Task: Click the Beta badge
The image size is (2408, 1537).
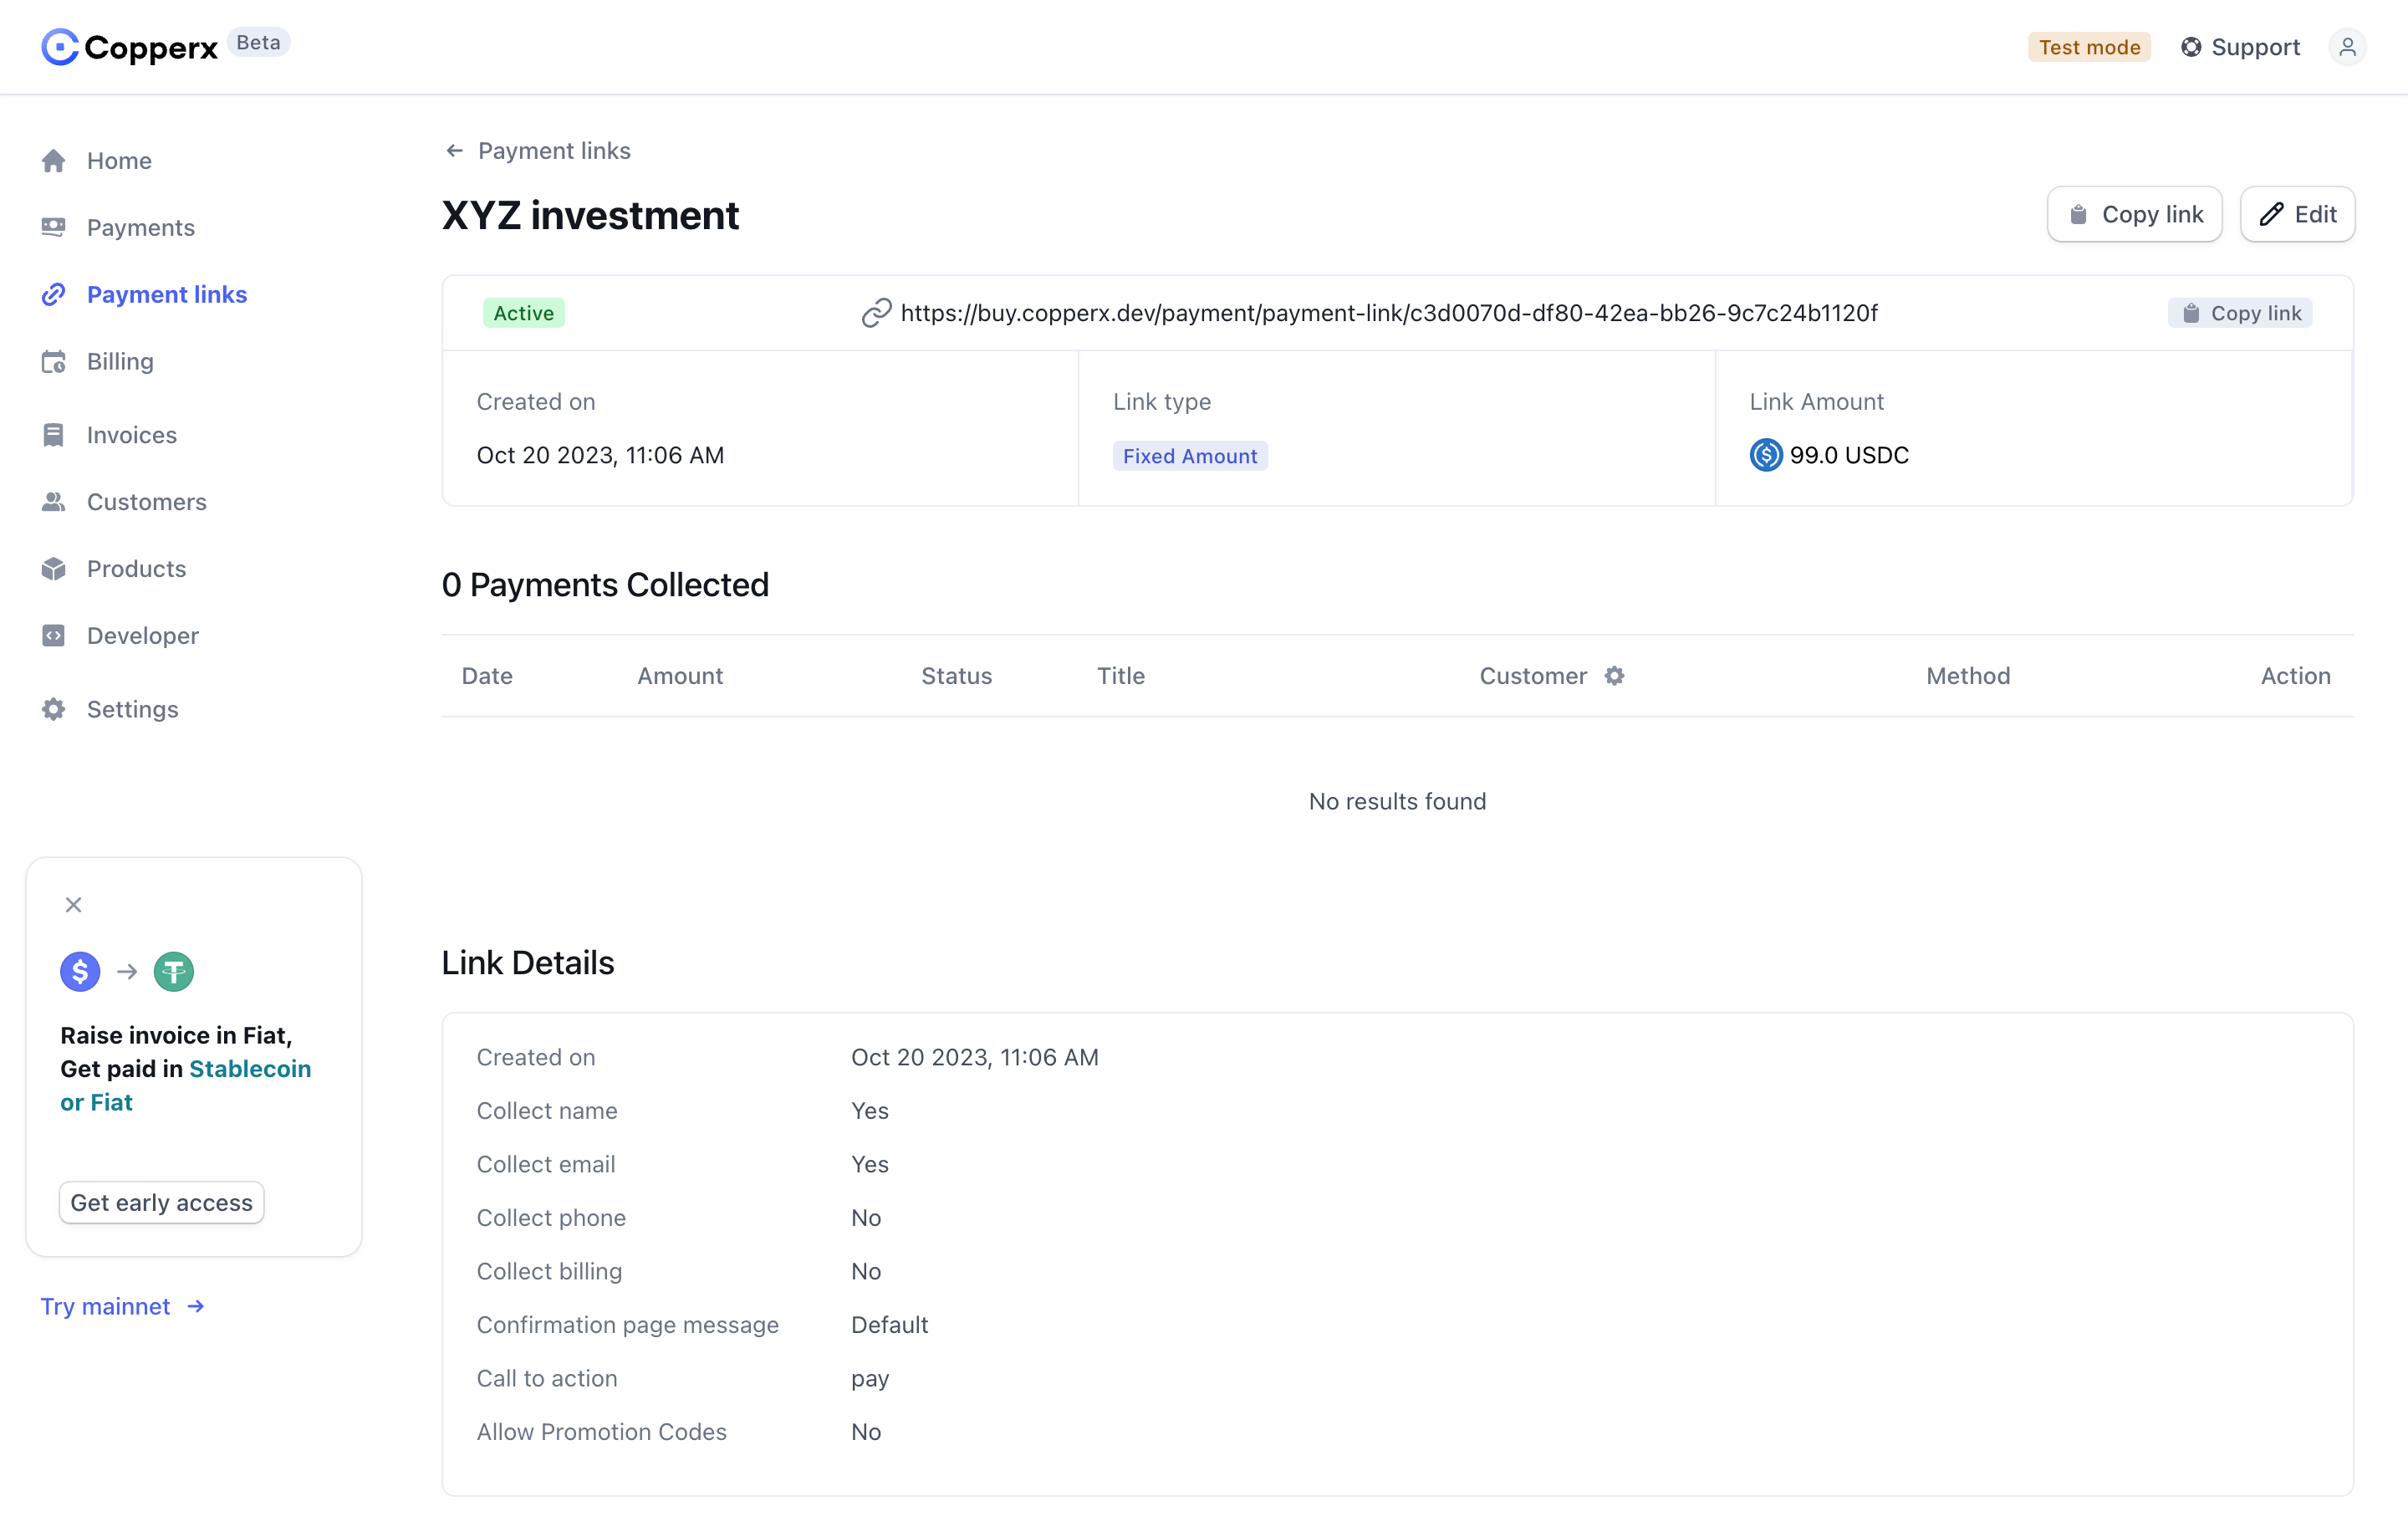Action: [258, 42]
